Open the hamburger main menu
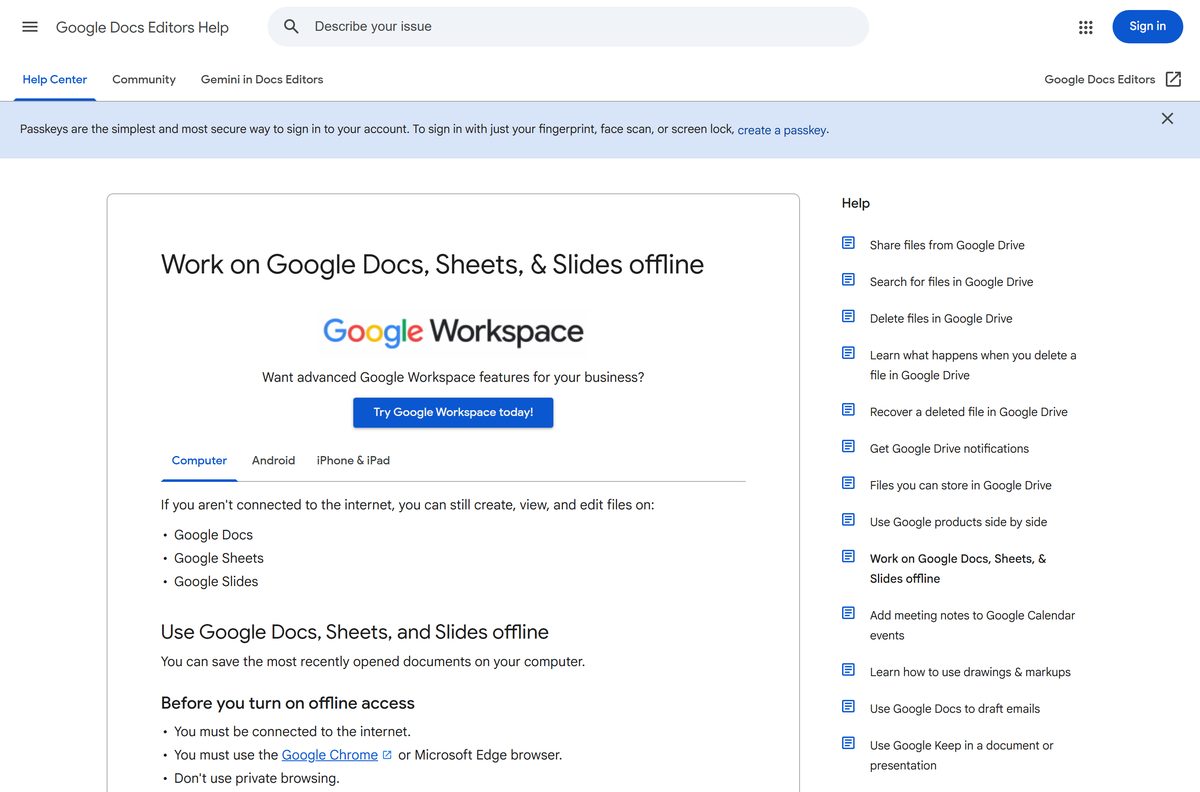The height and width of the screenshot is (792, 1200). (x=30, y=27)
